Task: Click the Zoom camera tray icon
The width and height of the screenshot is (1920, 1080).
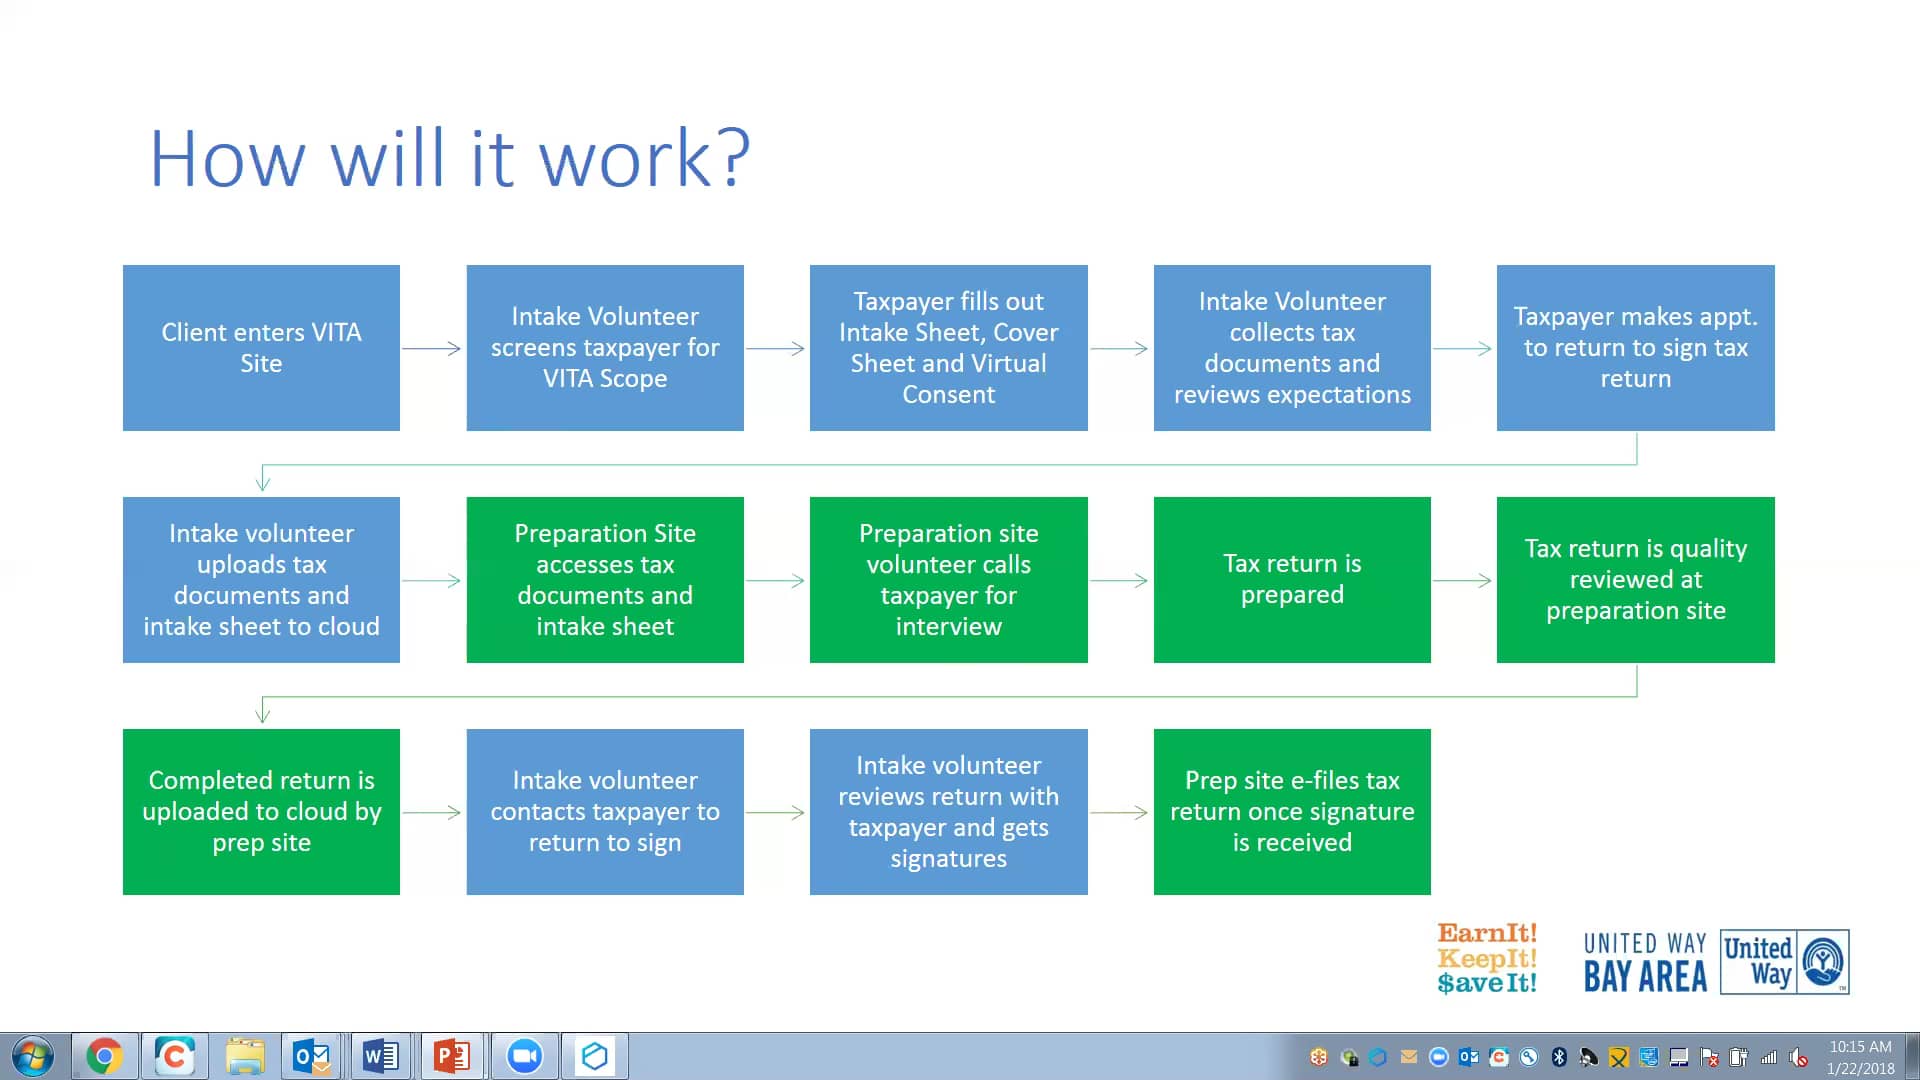Action: 1439,1057
